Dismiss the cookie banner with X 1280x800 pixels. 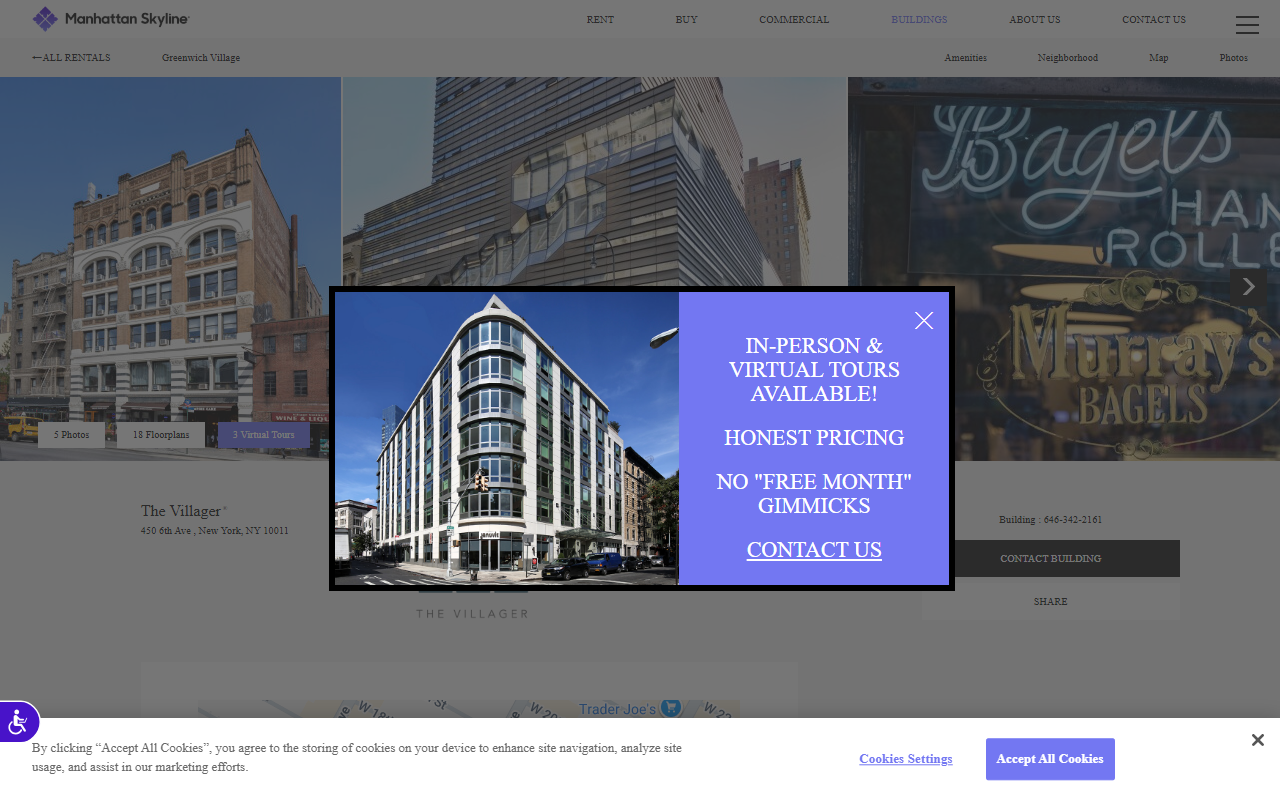point(1258,740)
